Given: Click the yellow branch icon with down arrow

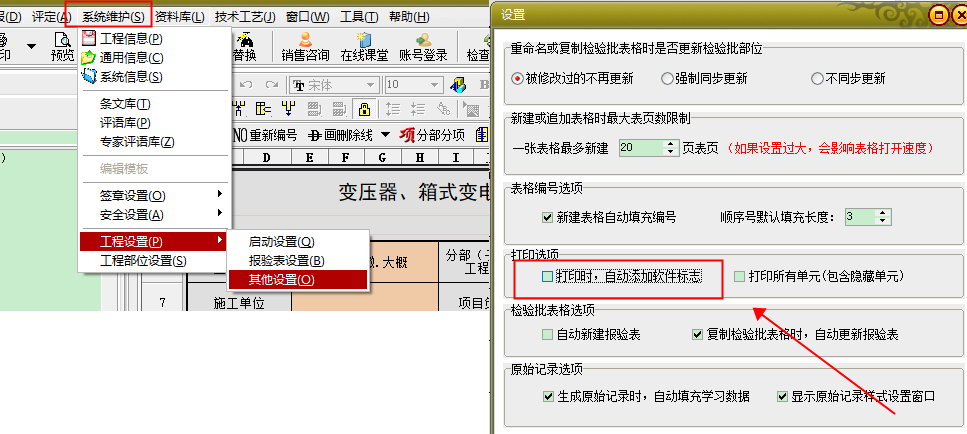Looking at the screenshot, I should click(x=289, y=110).
